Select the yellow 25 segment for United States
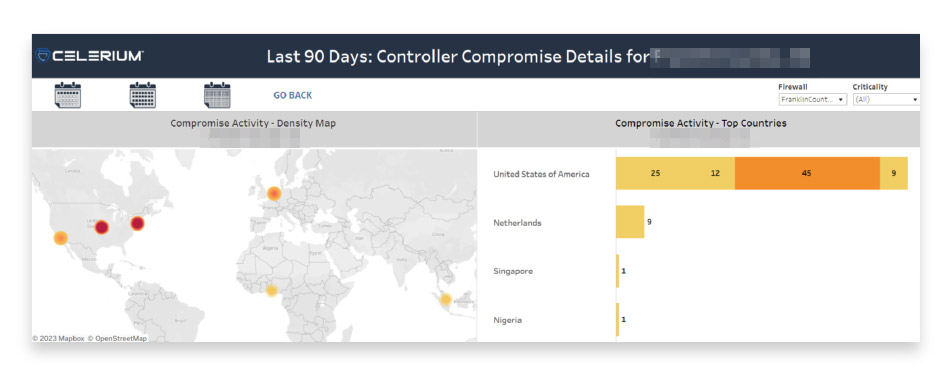The width and height of the screenshot is (952, 378). pos(655,174)
